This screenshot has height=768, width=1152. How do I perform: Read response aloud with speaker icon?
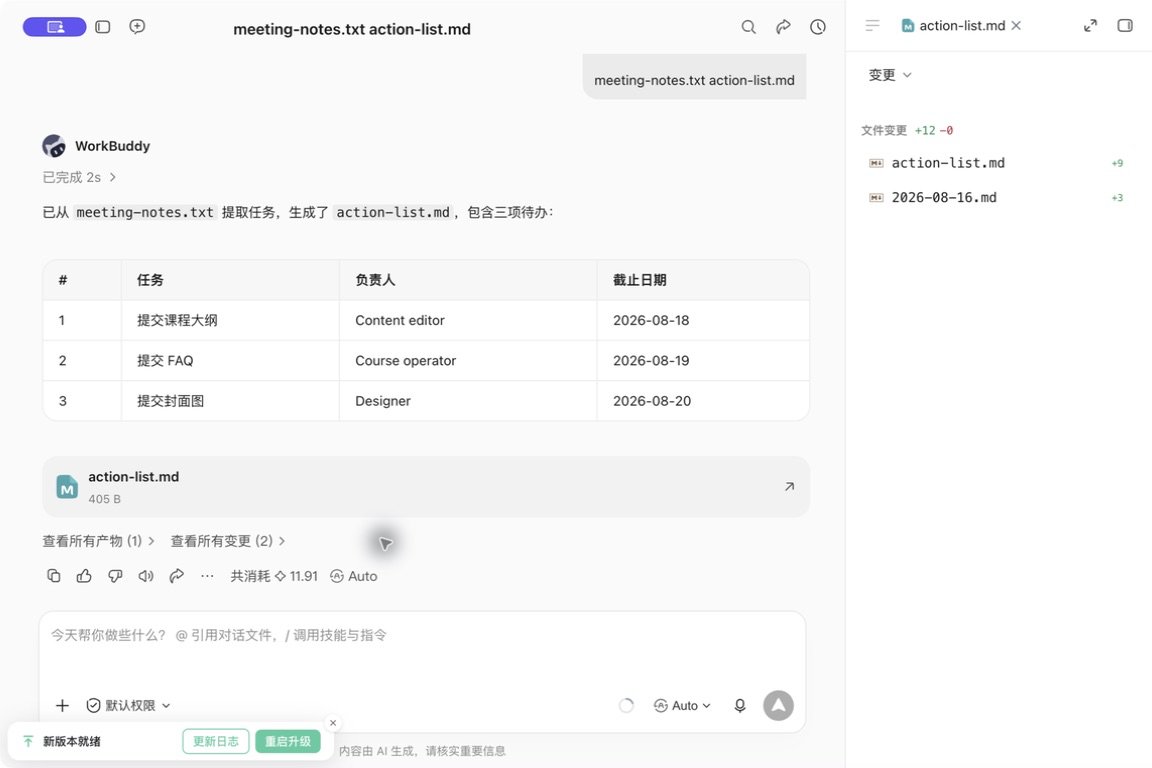click(146, 576)
